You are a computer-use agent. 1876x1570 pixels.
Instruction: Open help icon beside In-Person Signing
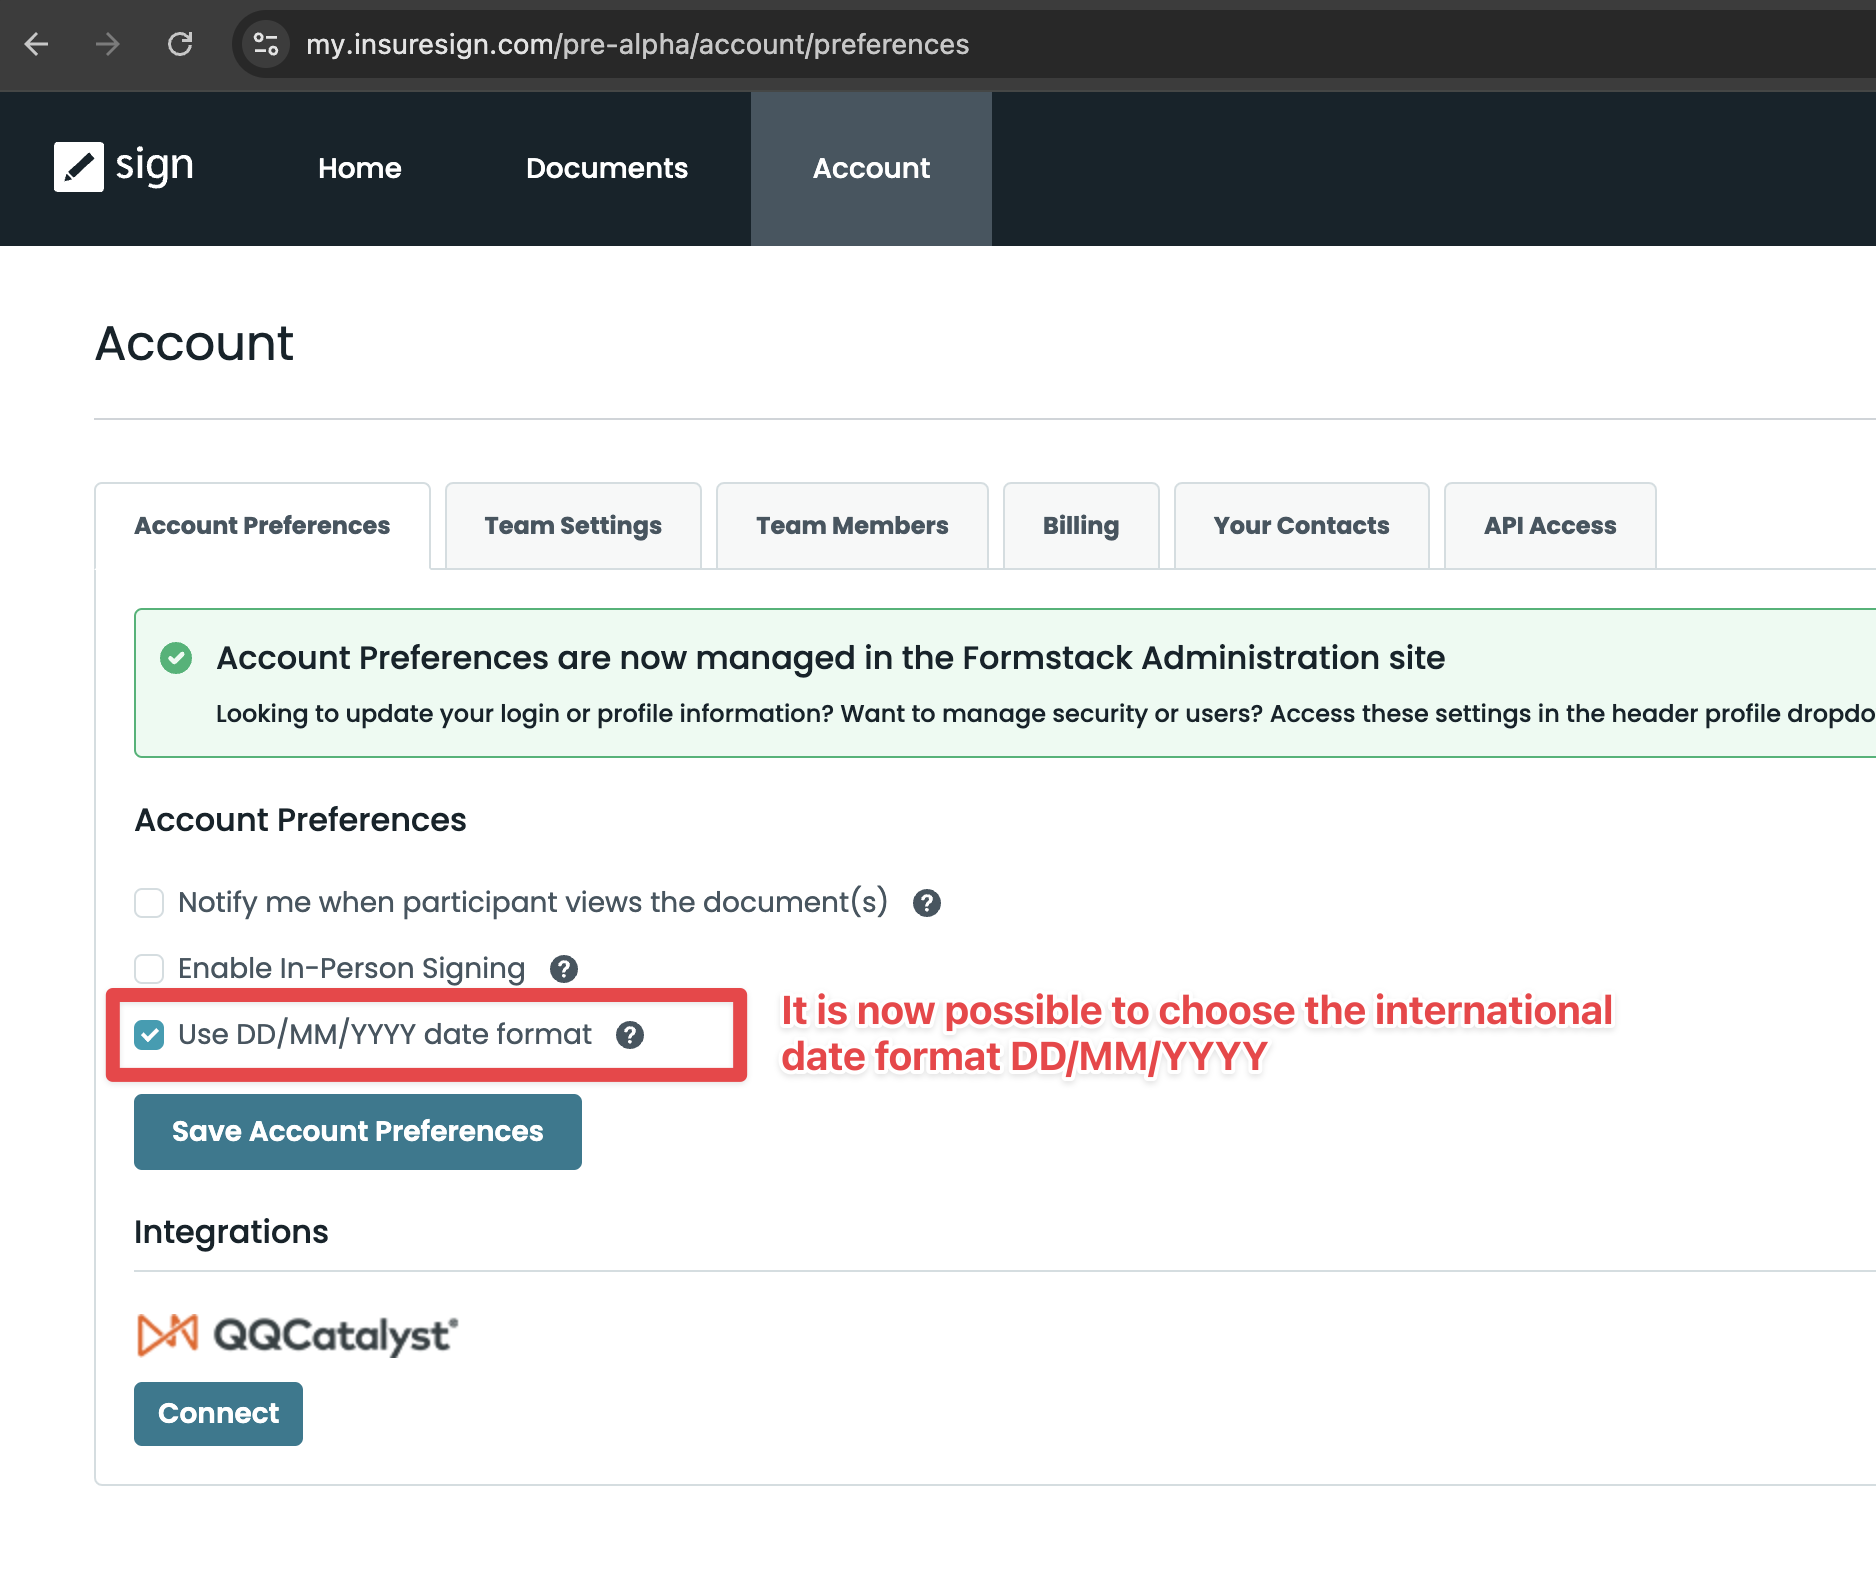coord(564,969)
